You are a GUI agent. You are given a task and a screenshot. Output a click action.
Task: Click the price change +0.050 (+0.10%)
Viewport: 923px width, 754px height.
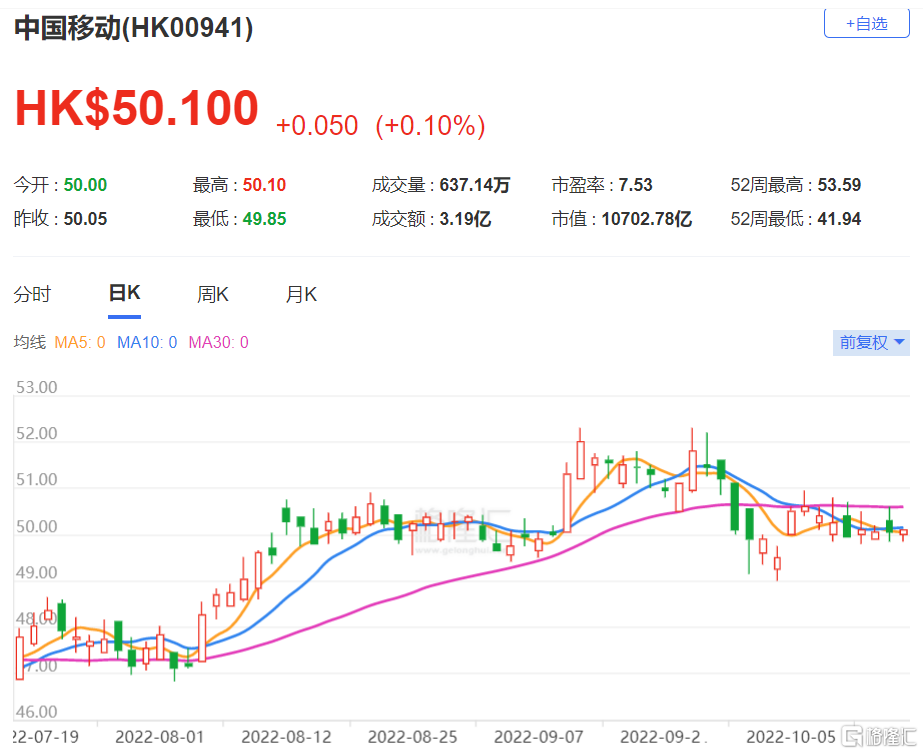tap(380, 125)
